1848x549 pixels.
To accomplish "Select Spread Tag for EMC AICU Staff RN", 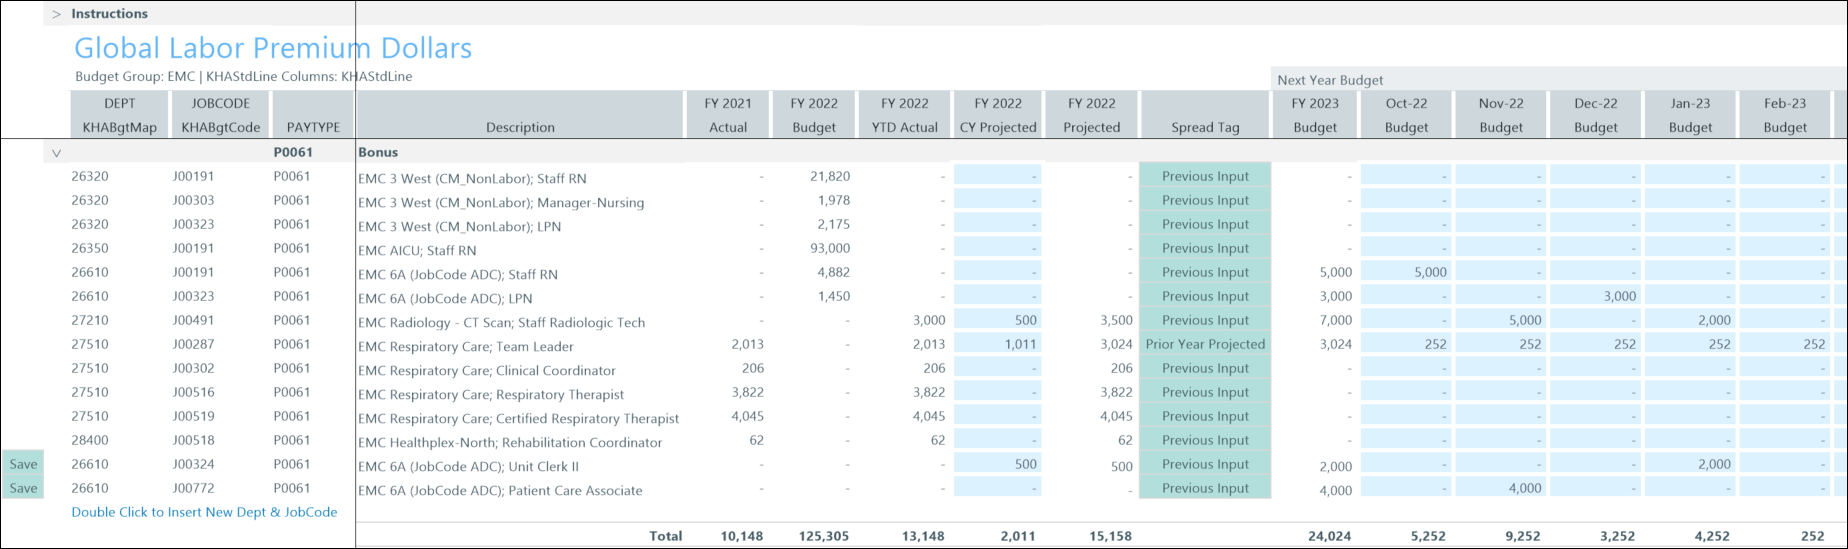I will (1205, 248).
